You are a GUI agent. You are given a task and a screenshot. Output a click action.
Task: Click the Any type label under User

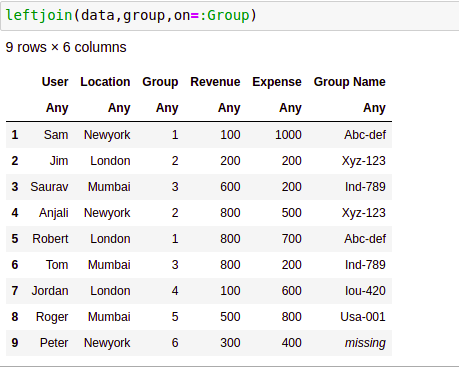click(x=57, y=108)
